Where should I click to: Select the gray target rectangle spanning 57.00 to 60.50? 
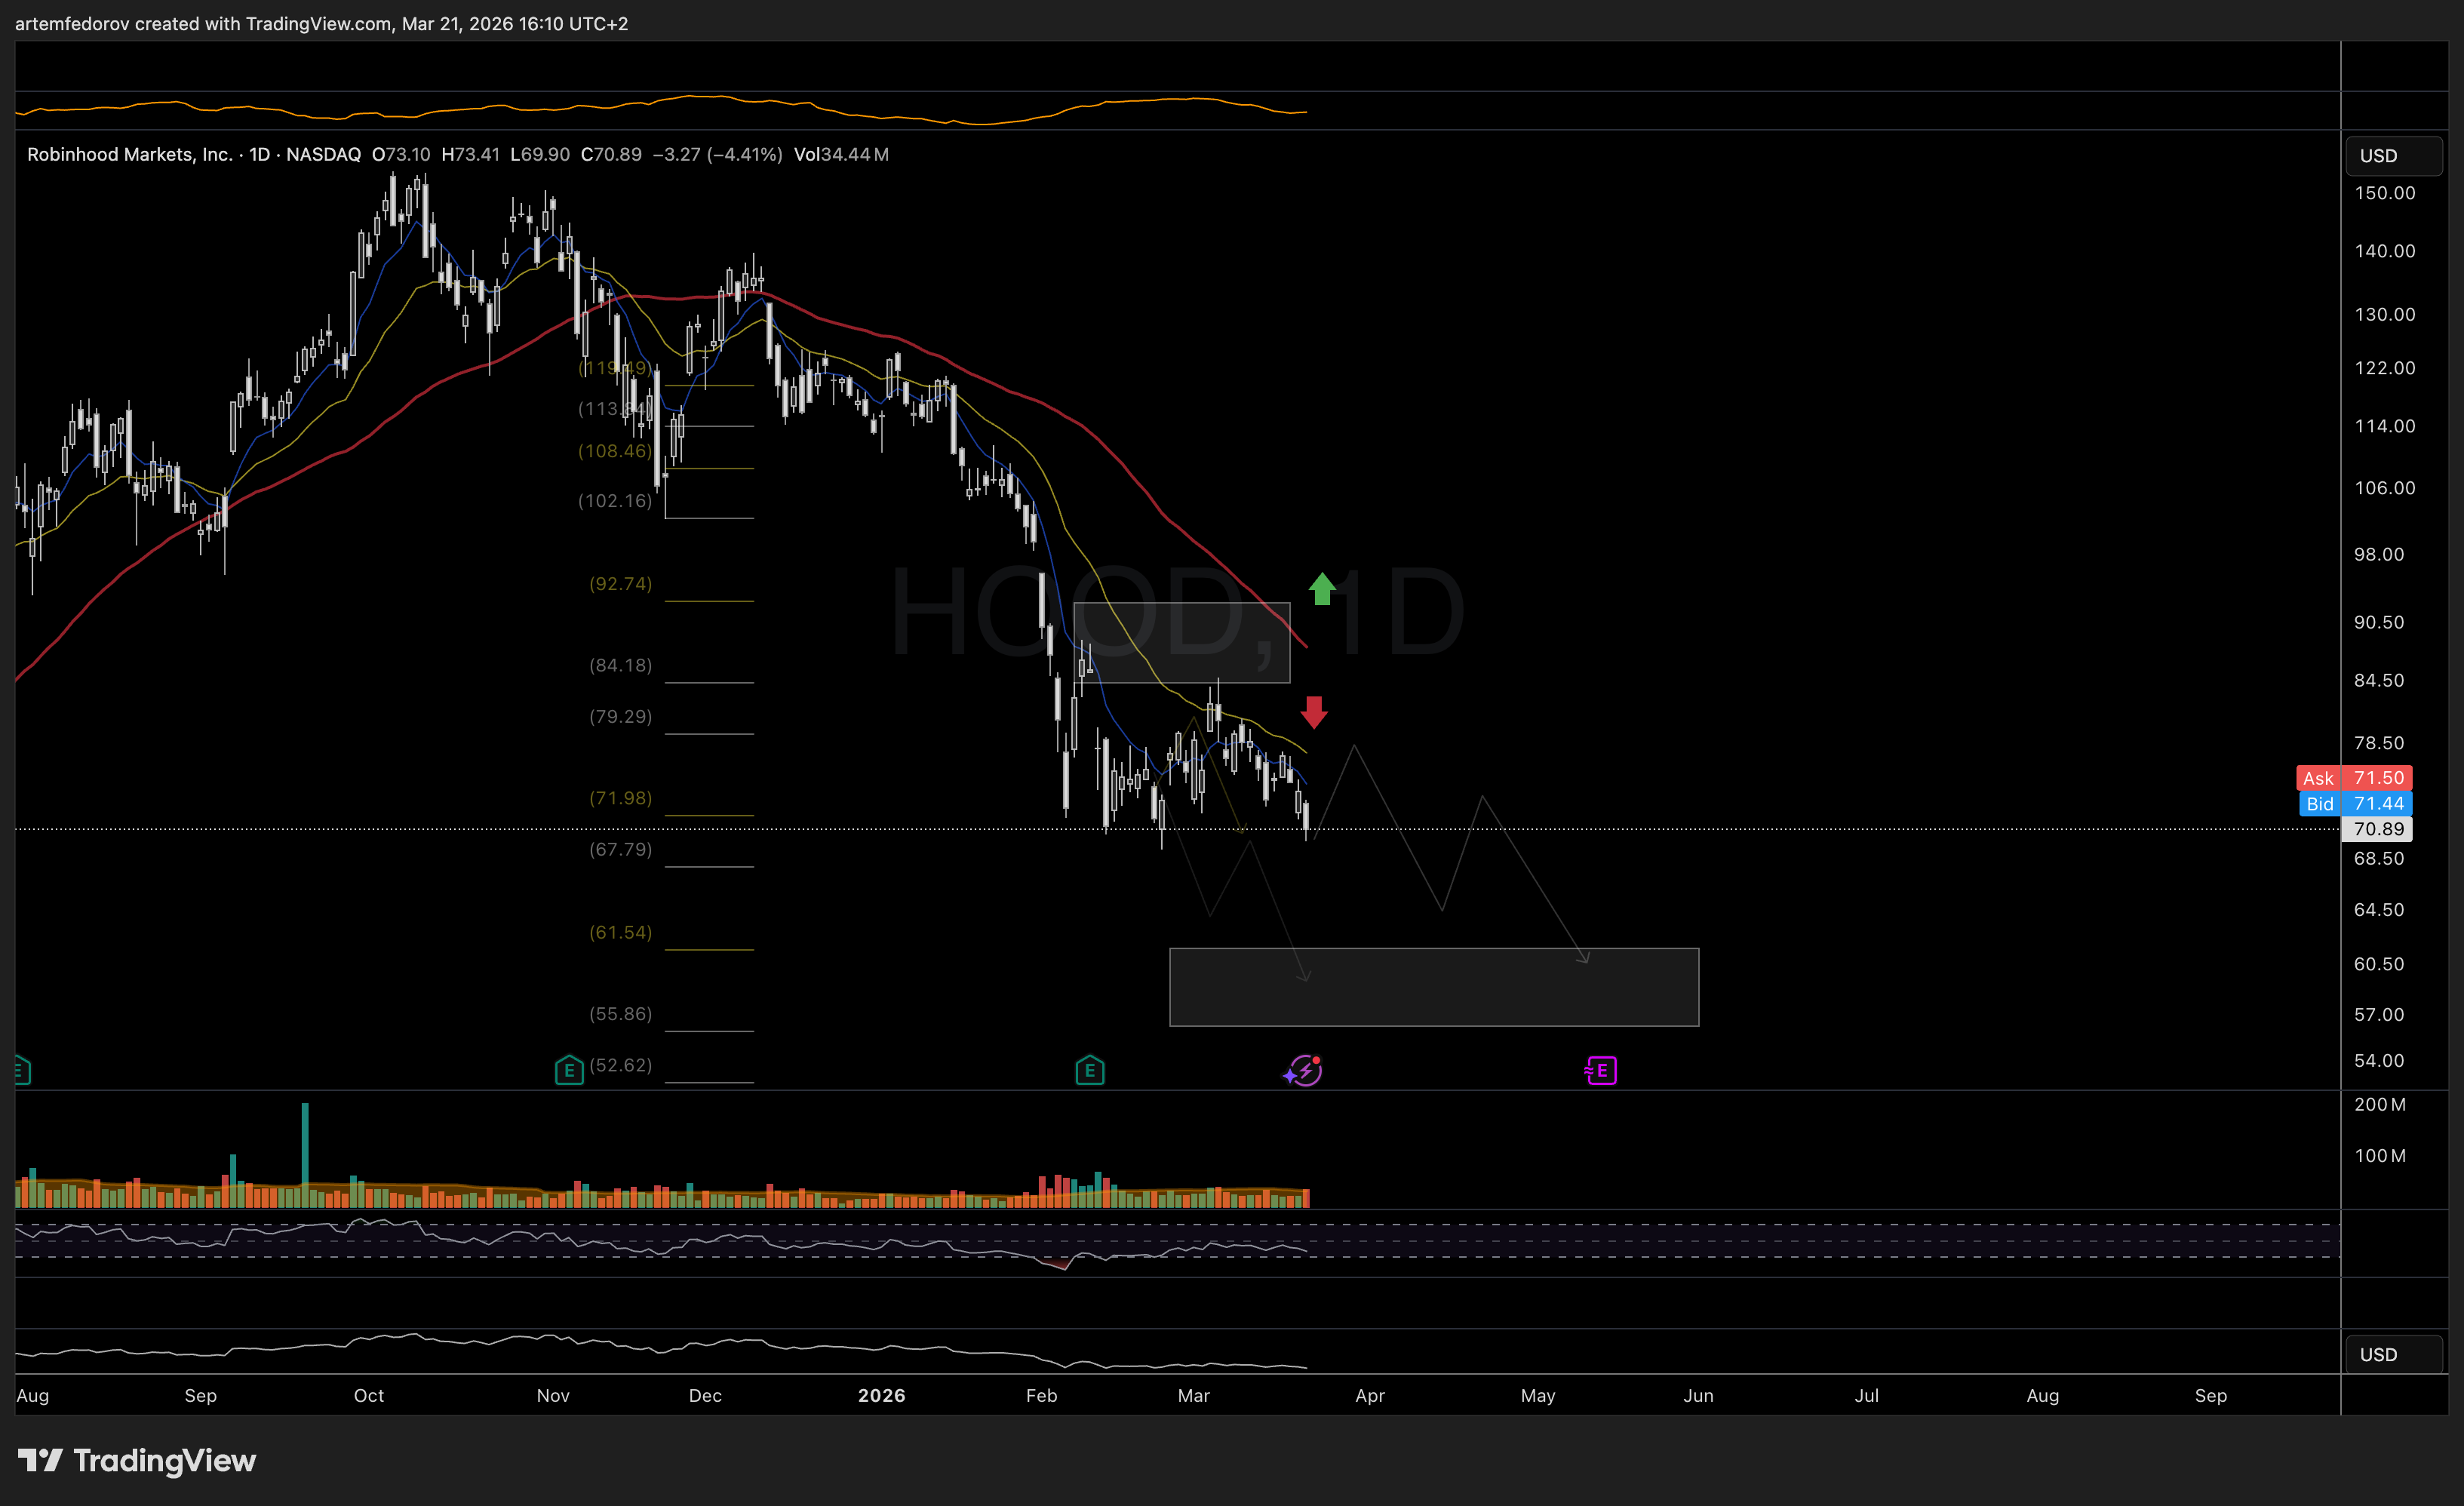[x=1434, y=987]
